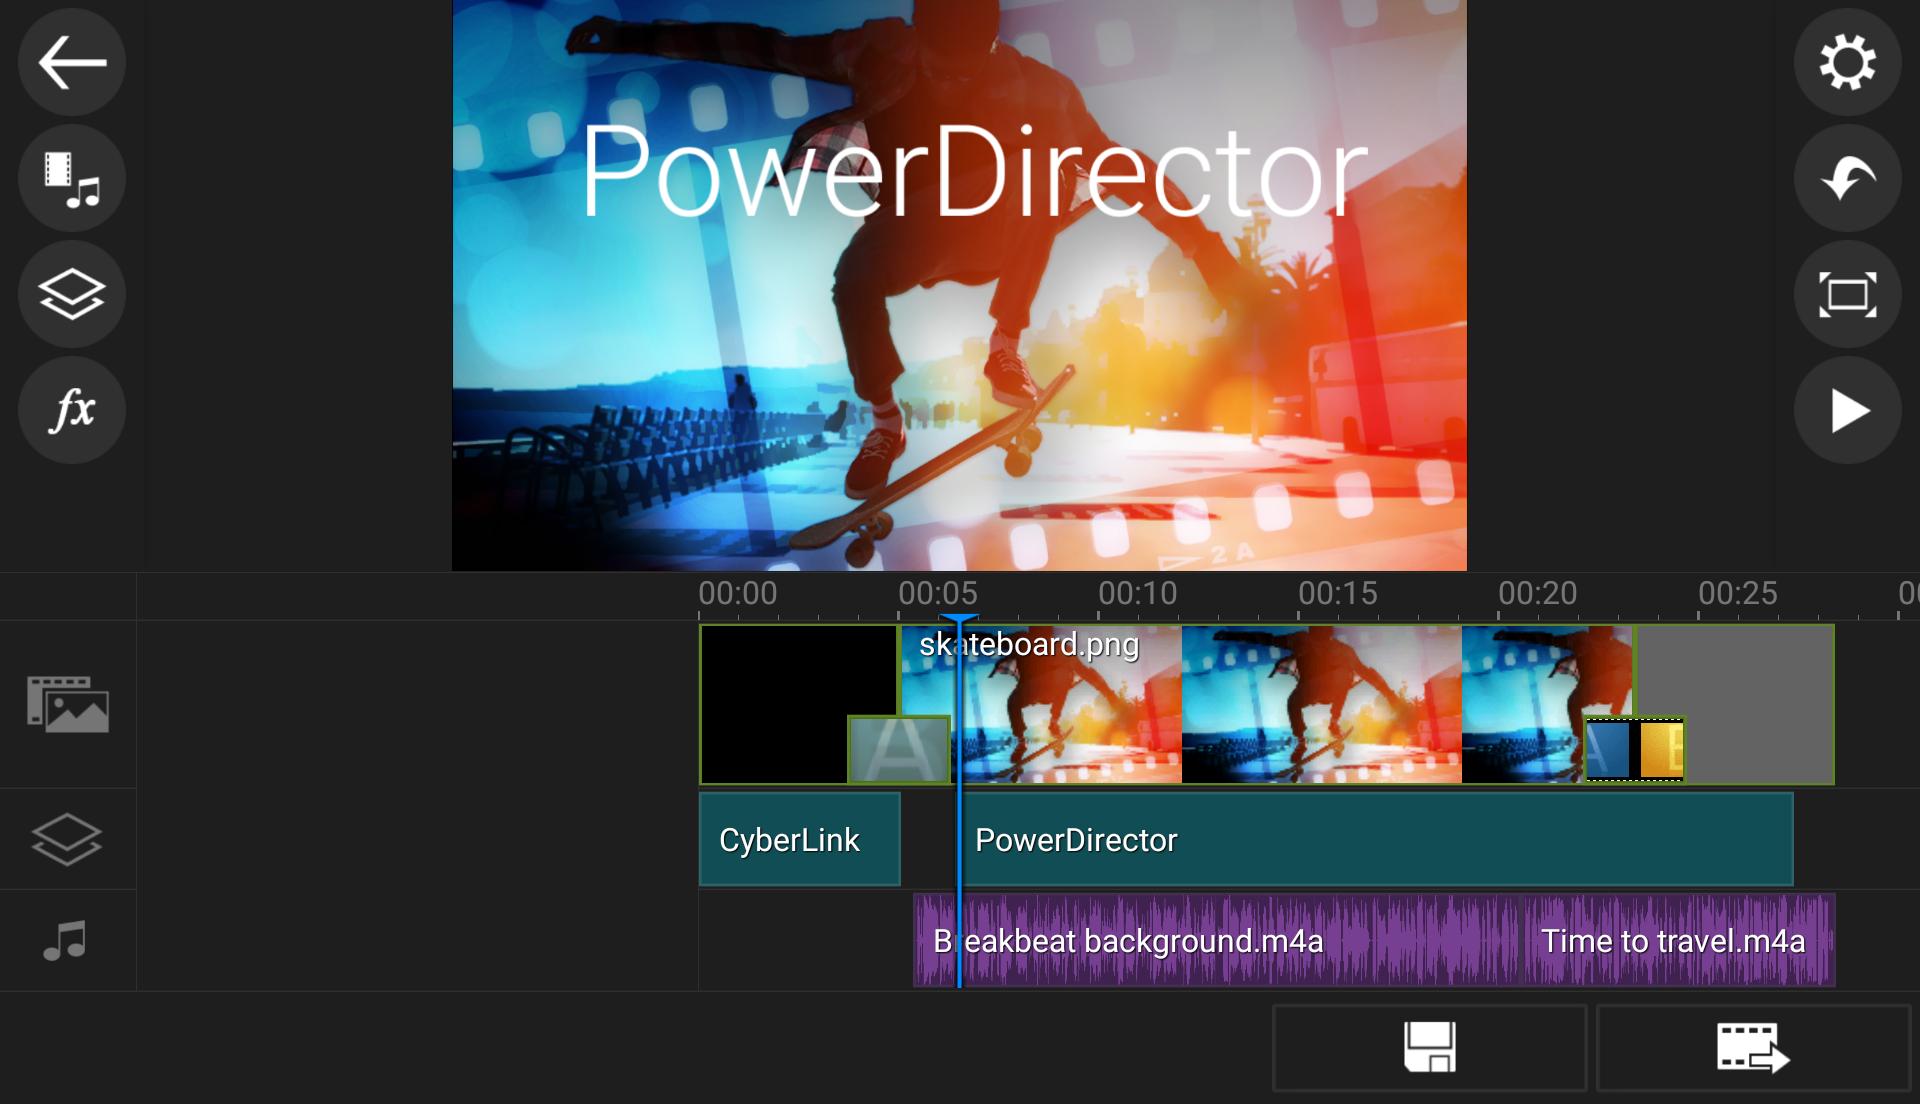This screenshot has height=1104, width=1920.
Task: Jump to 00:00 on the timeline ruler
Action: [738, 594]
